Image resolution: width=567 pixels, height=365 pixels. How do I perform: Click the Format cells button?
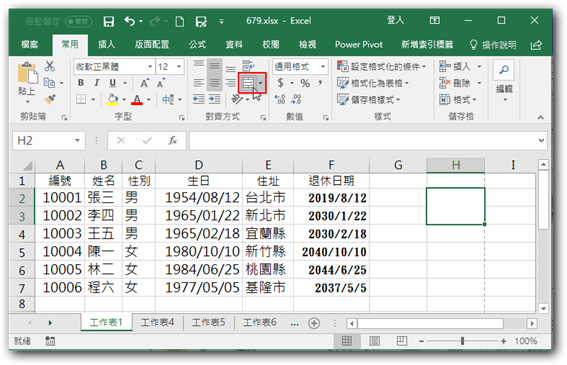pos(458,99)
